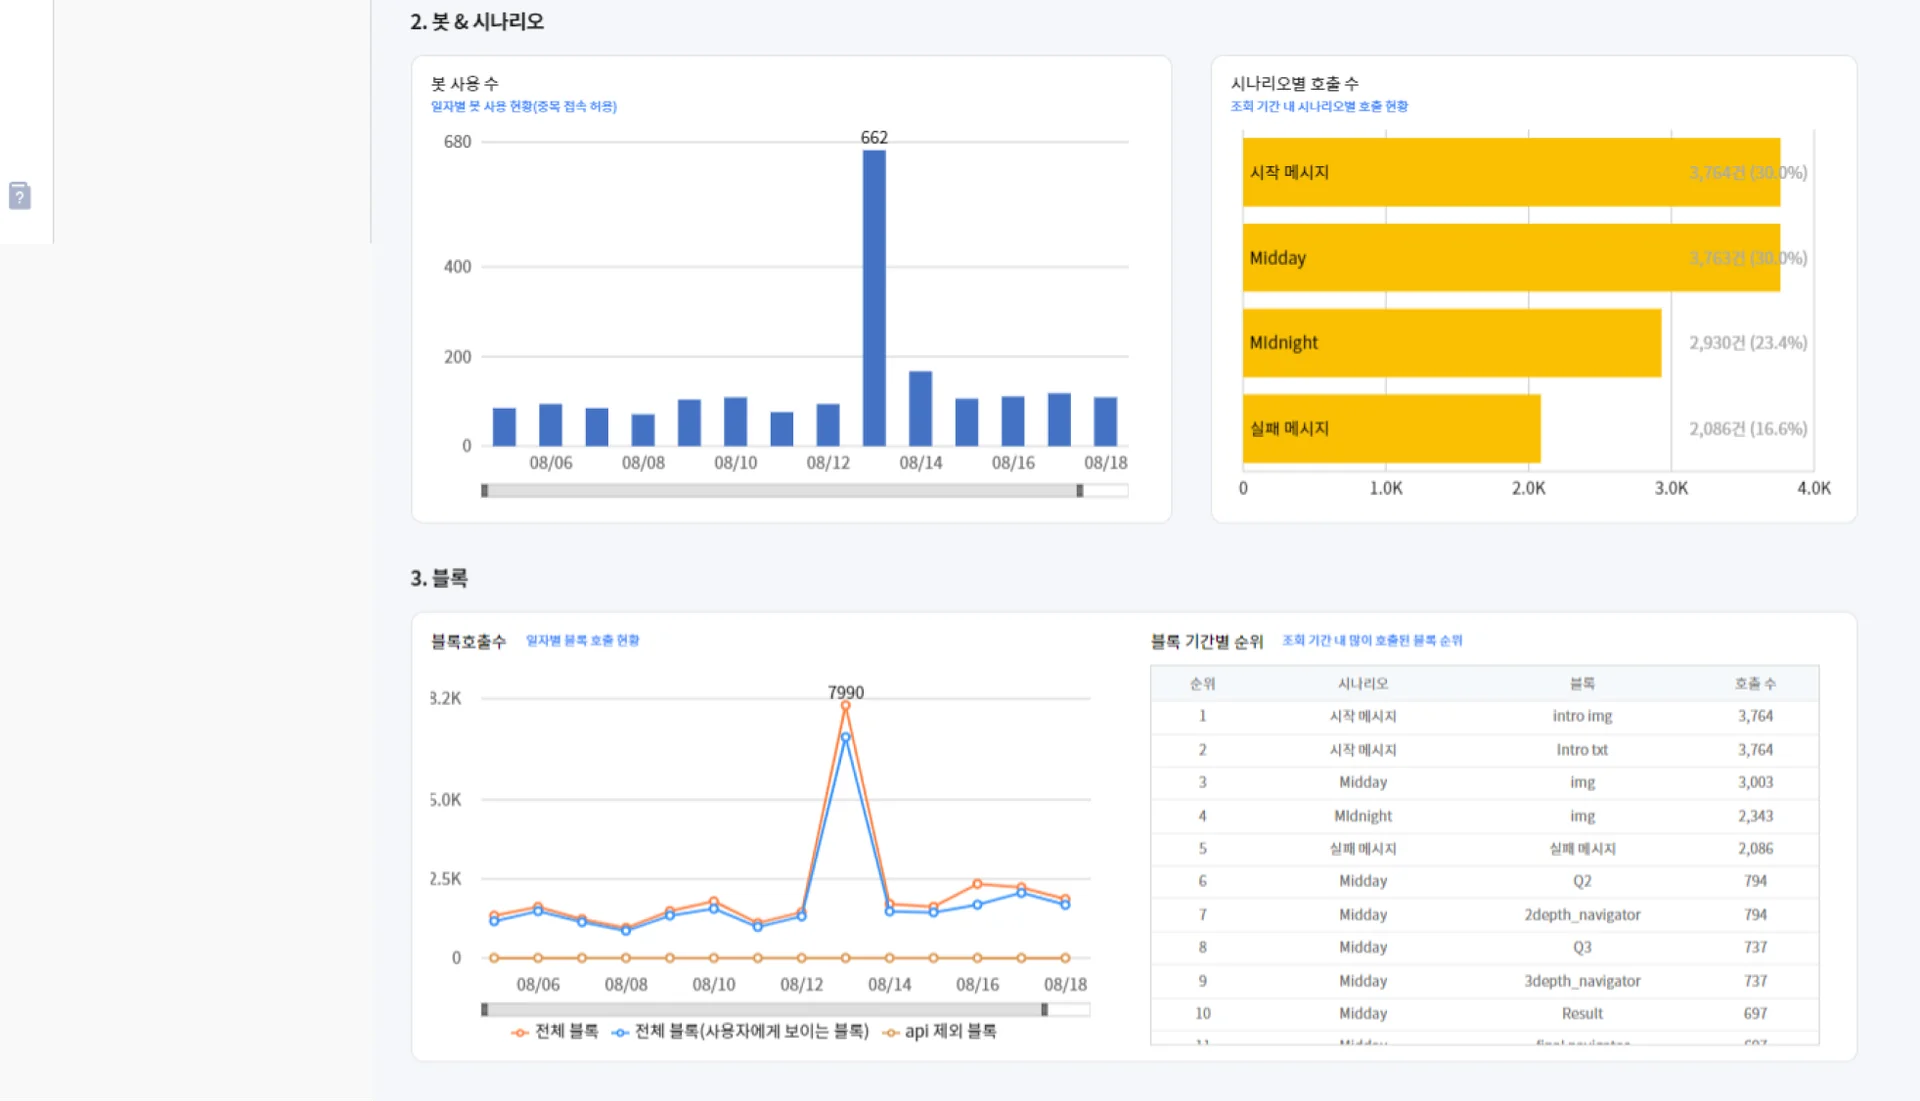Click 일자별 블록 호출 현황 subtitle link
Viewport: 1920px width, 1101px height.
(582, 641)
